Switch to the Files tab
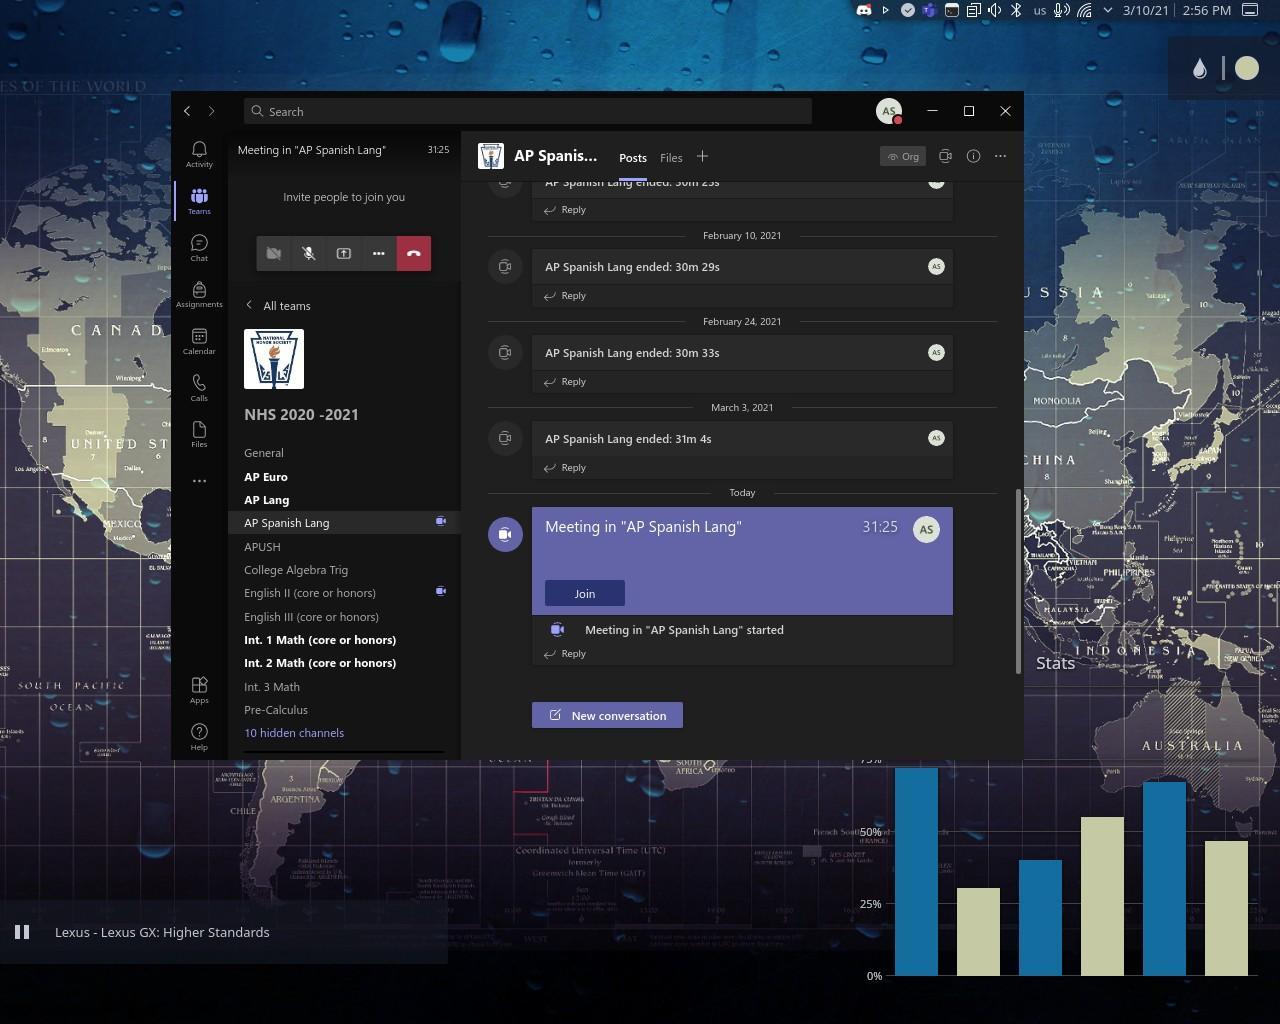This screenshot has width=1280, height=1024. [x=671, y=158]
